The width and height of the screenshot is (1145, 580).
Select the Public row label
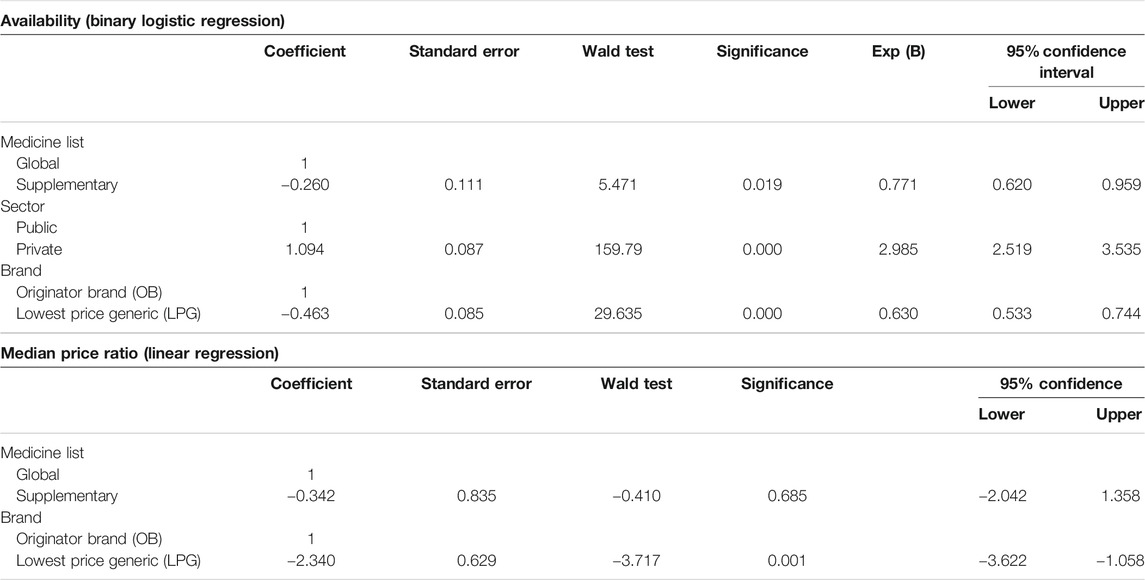click(37, 228)
